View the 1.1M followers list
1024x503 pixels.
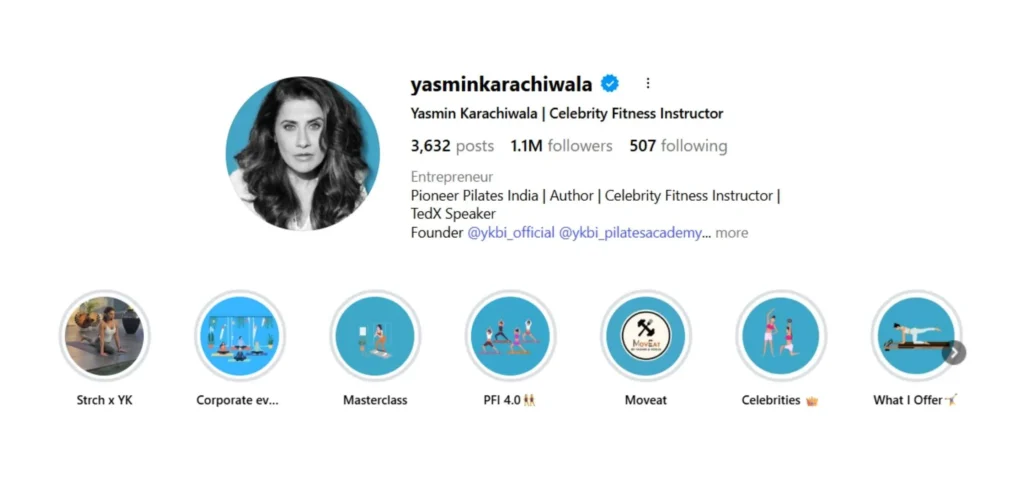[561, 146]
